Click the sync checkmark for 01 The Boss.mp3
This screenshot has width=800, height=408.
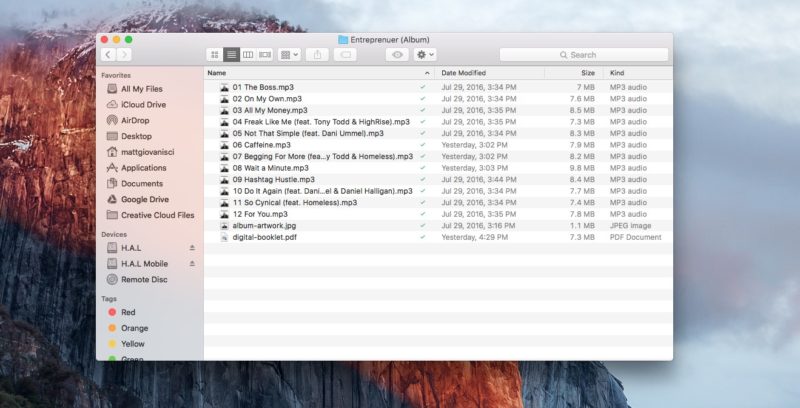422,87
